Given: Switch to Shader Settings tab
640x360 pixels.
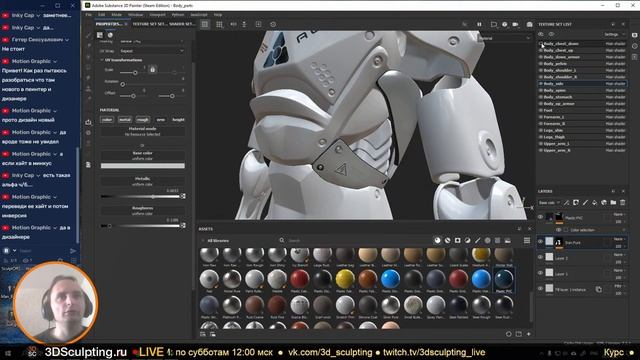Looking at the screenshot, I should 182,24.
